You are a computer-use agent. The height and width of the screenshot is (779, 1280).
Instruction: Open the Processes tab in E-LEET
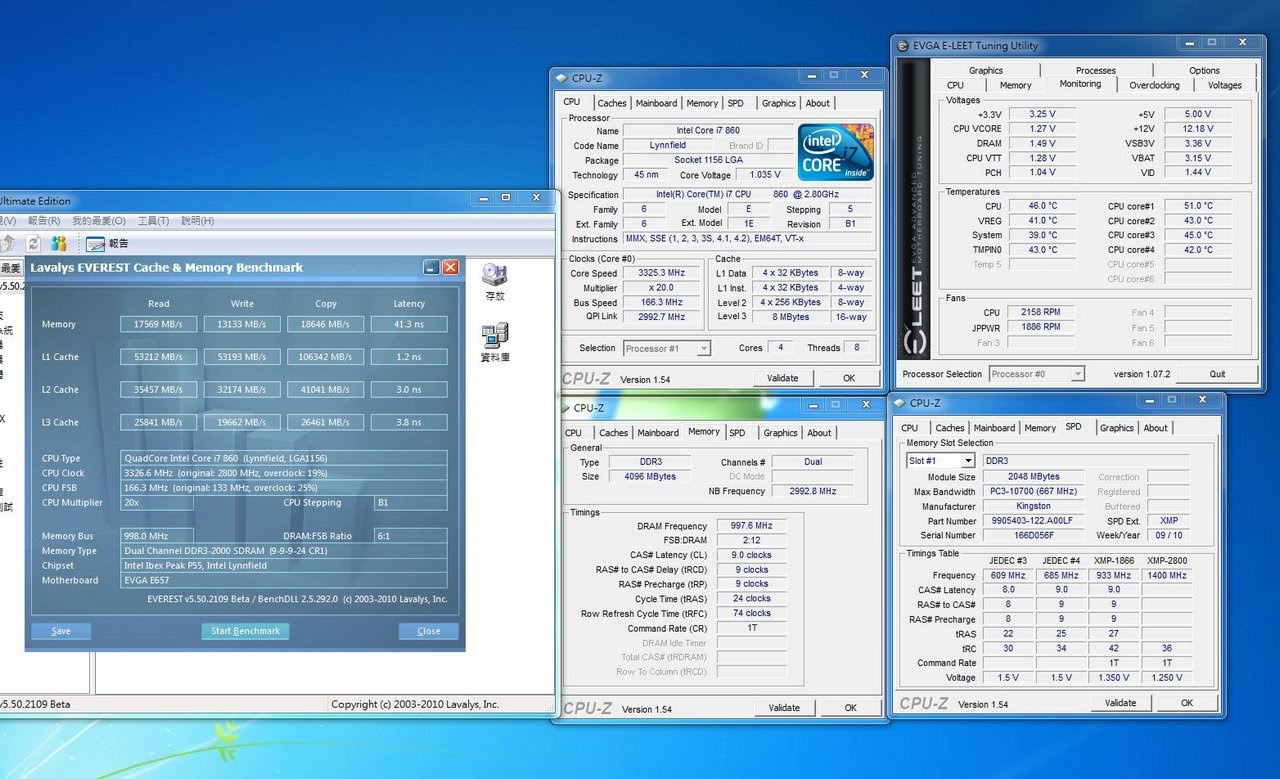[1096, 70]
